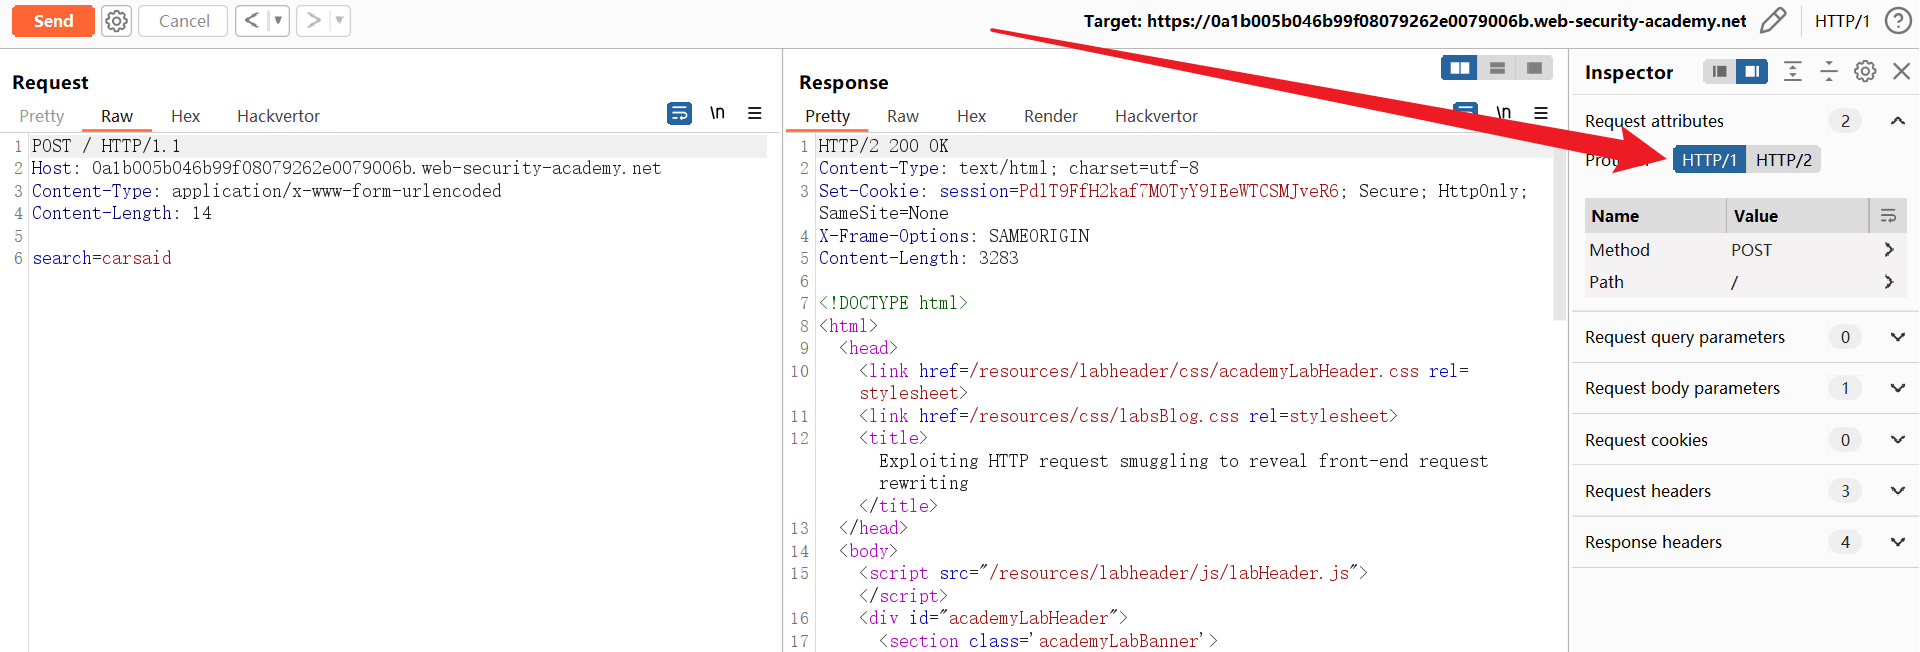1920x652 pixels.
Task: Toggle word wrap in Request pane
Action: click(x=679, y=114)
